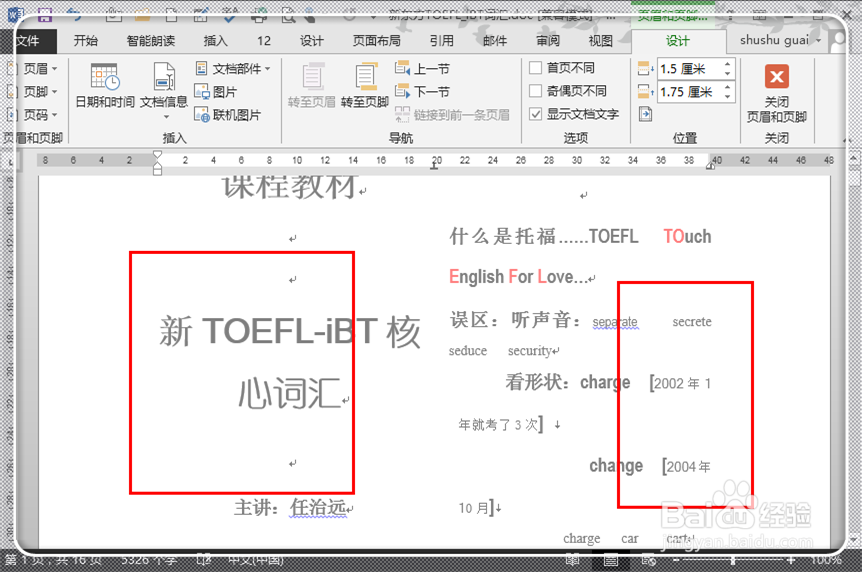Image resolution: width=862 pixels, height=572 pixels.
Task: Click the zoom in plus icon
Action: tap(791, 560)
